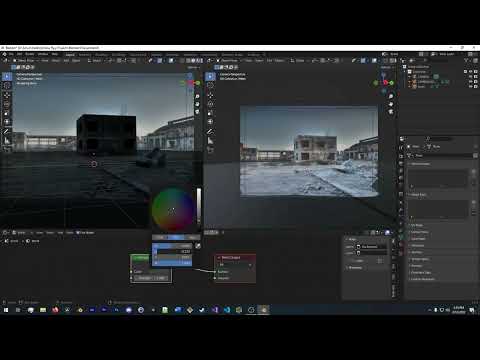Open Object Mode dropdown in left viewport
Viewport: 480px width, 360px height.
(25, 61)
